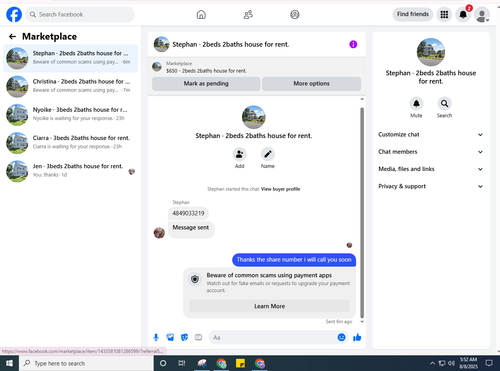
Task: Show hidden system tray icons chevron
Action: 432,363
